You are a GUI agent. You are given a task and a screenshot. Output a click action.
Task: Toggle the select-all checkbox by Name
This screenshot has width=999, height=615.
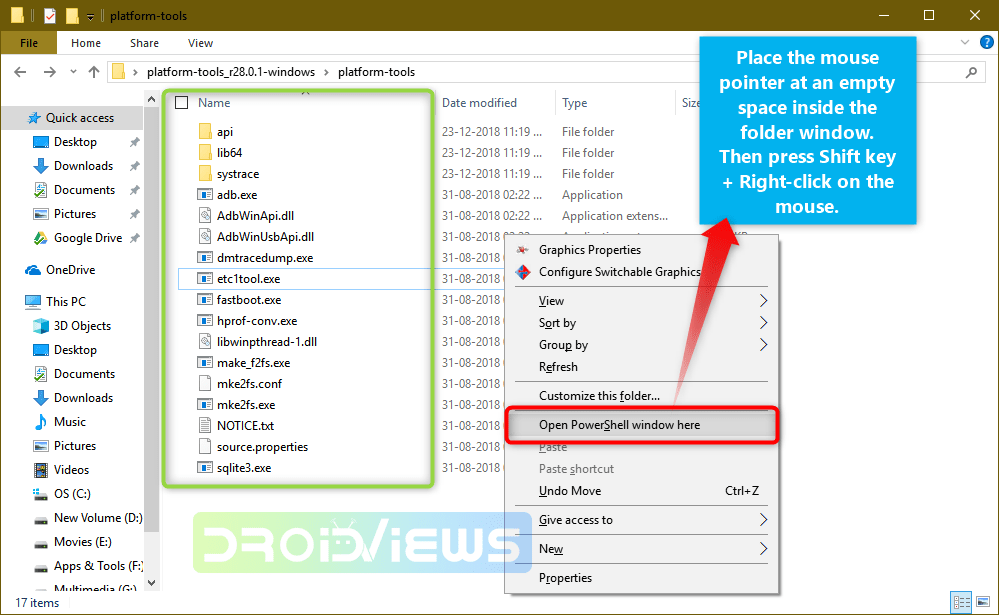(x=182, y=103)
